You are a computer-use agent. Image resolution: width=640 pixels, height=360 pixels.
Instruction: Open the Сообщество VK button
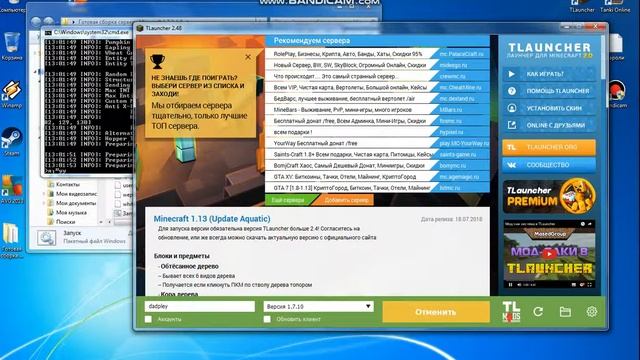click(549, 165)
